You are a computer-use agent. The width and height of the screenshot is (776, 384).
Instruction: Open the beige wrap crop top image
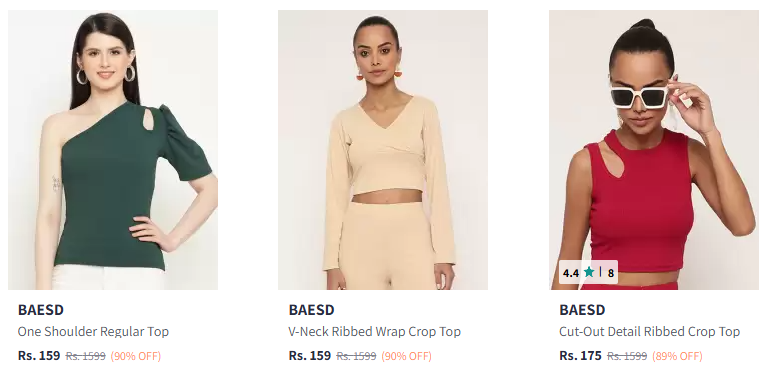(x=383, y=150)
